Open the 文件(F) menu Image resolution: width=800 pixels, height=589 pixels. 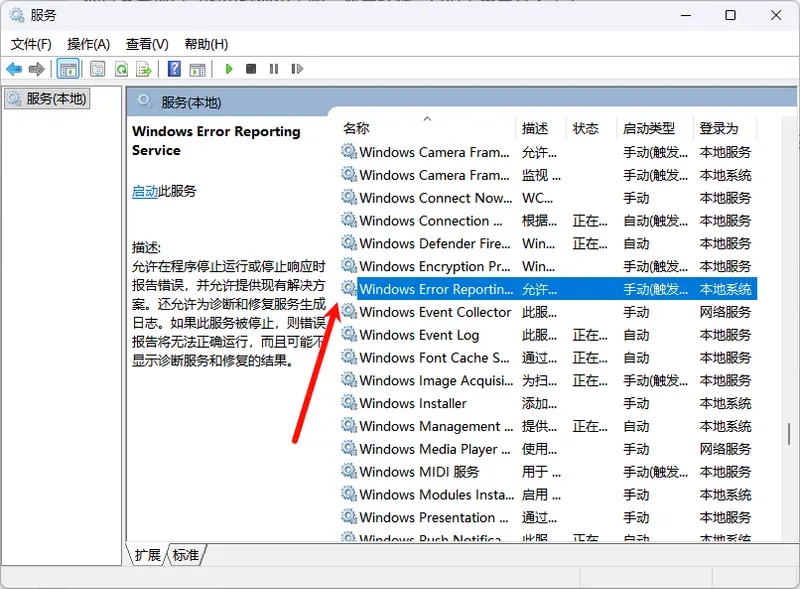[31, 44]
